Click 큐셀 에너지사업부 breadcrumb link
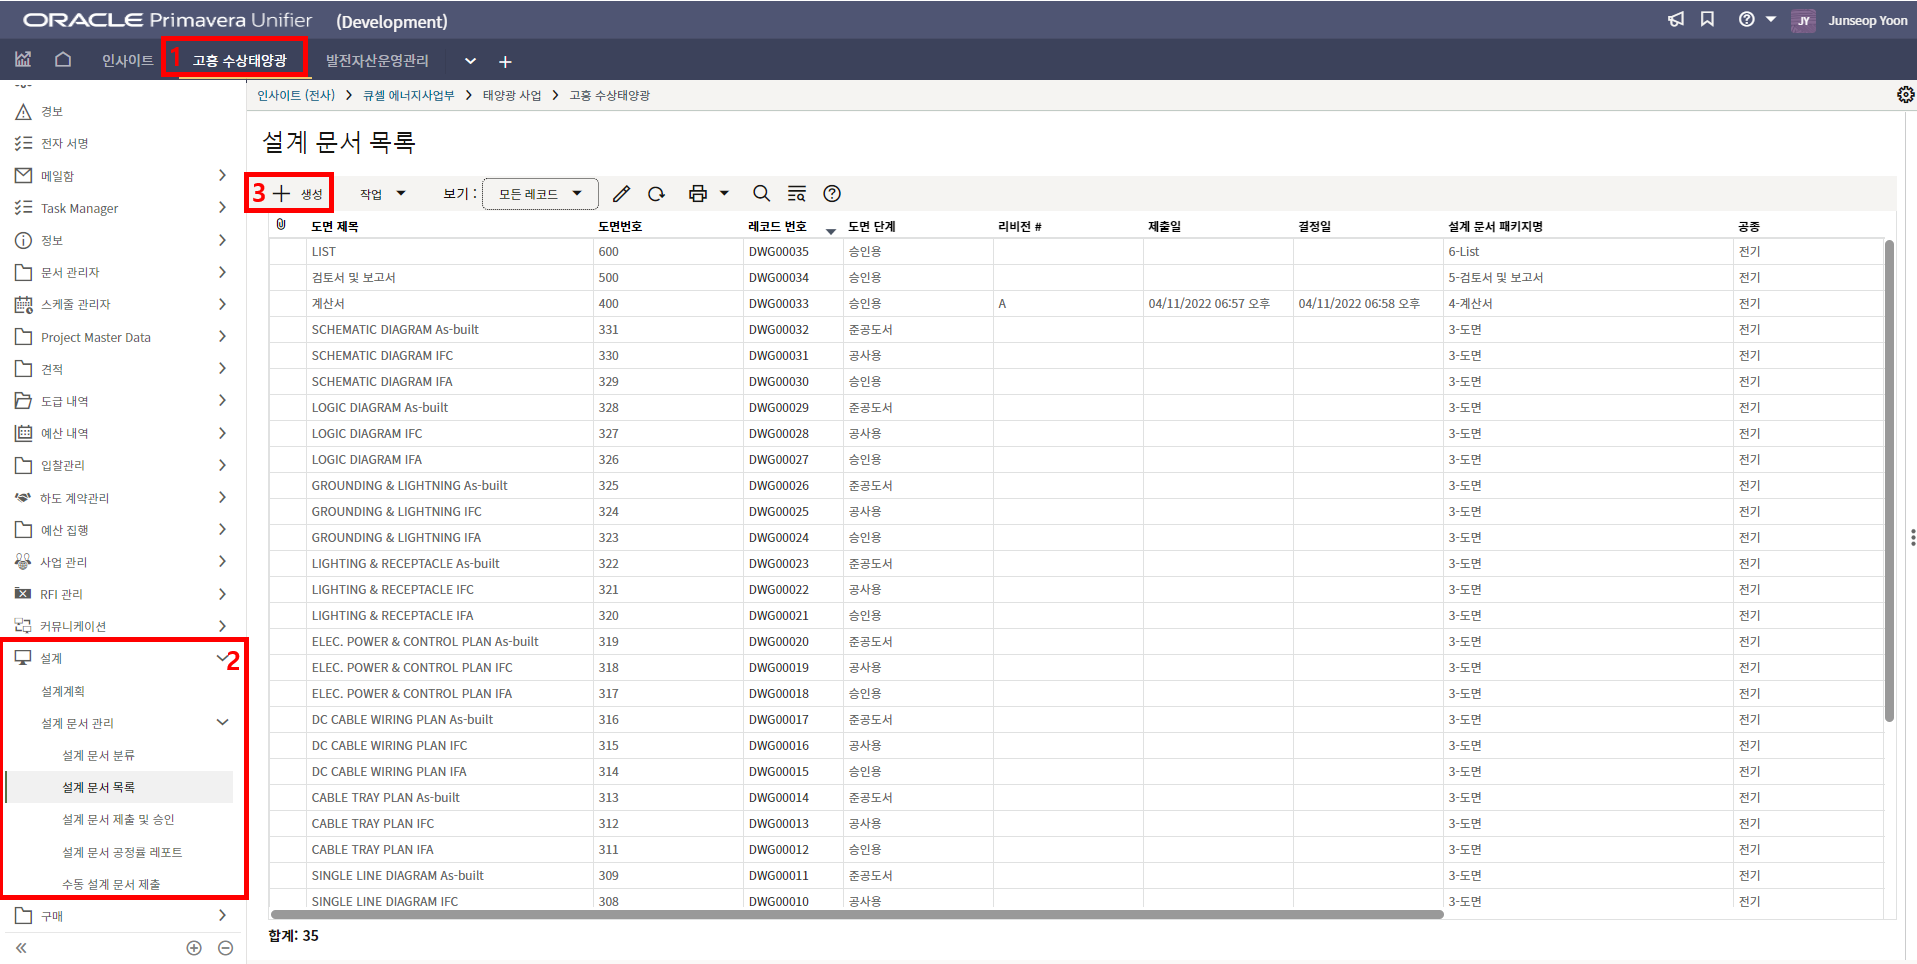 click(x=408, y=96)
